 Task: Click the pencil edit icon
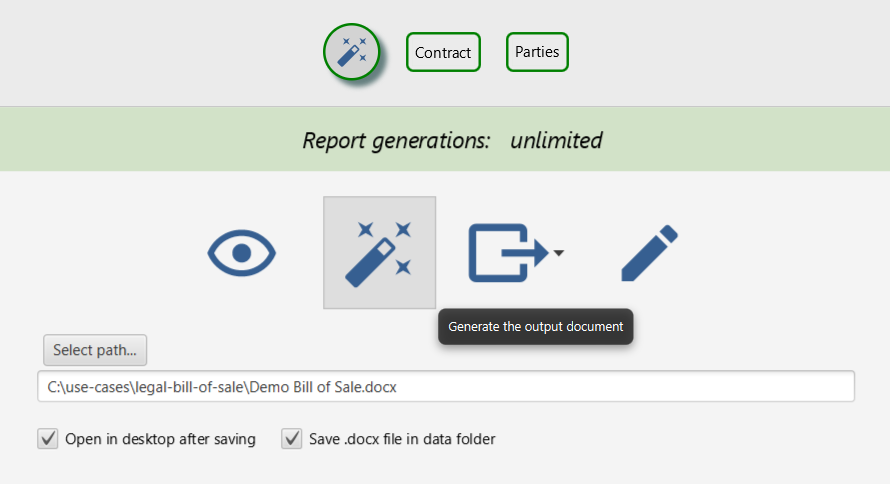(649, 253)
